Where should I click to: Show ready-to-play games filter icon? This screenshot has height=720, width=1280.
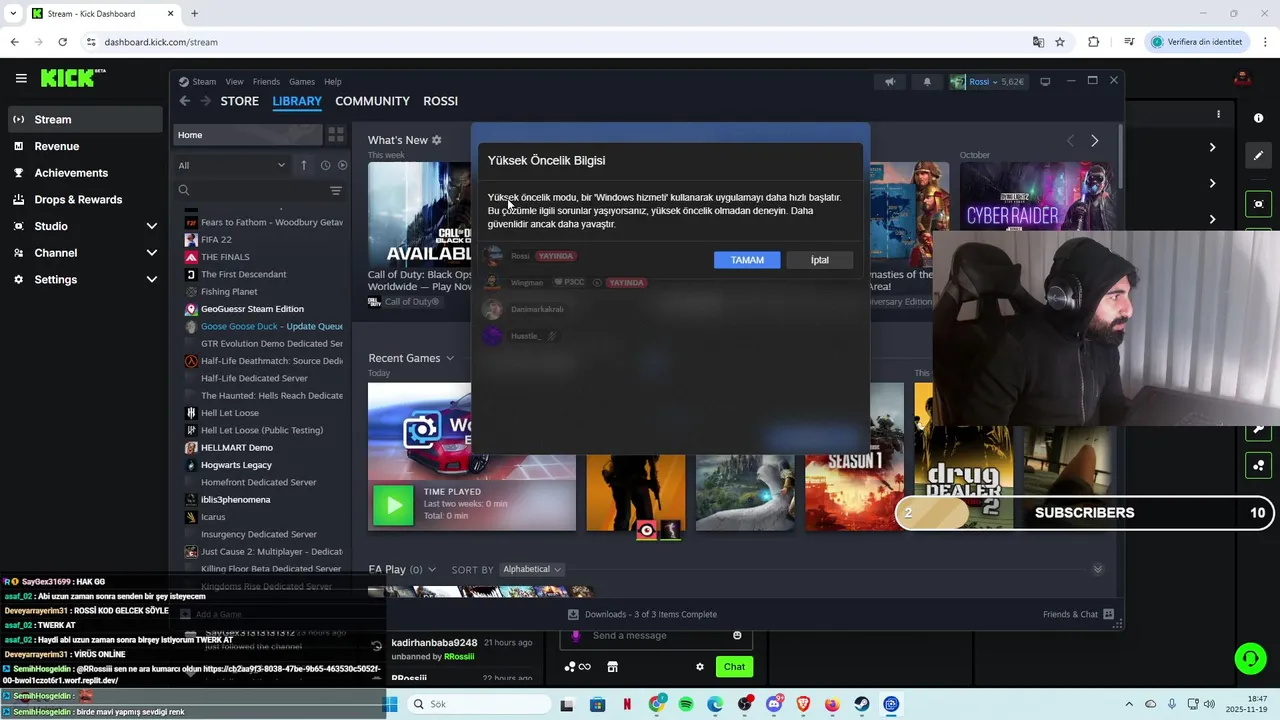[x=342, y=165]
